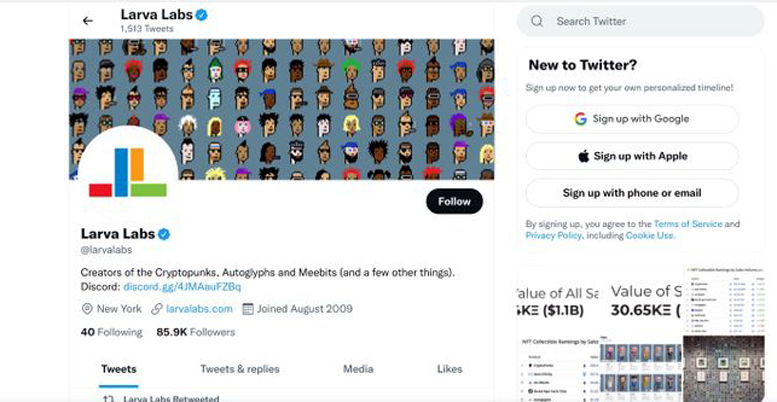Open the Terms of Service link
777x402 pixels.
click(x=688, y=224)
